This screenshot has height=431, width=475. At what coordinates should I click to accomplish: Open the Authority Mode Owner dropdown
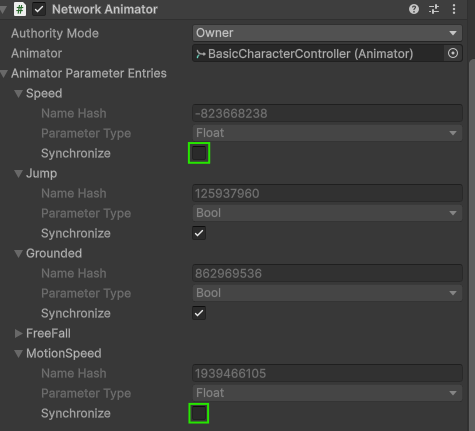[x=327, y=33]
